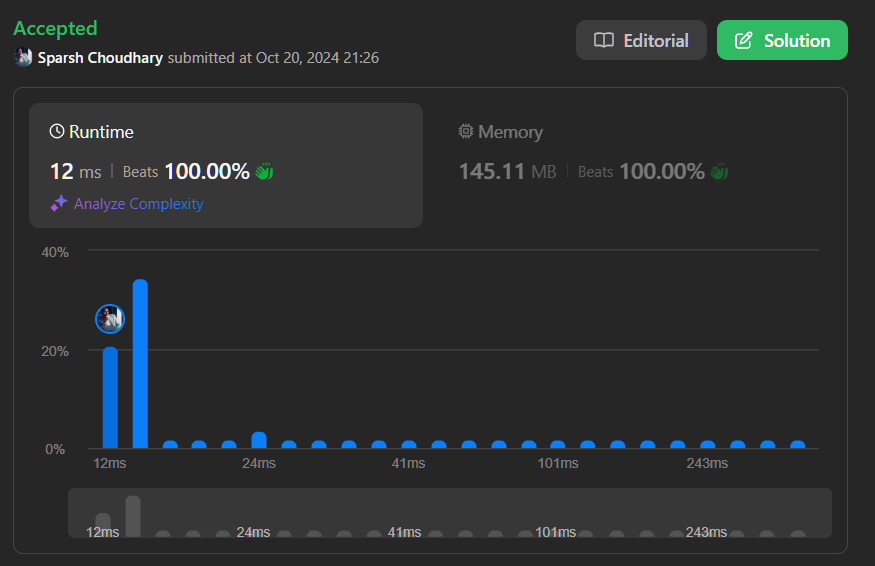Select the first bar above the 12ms label
The height and width of the screenshot is (566, 875).
click(110, 398)
